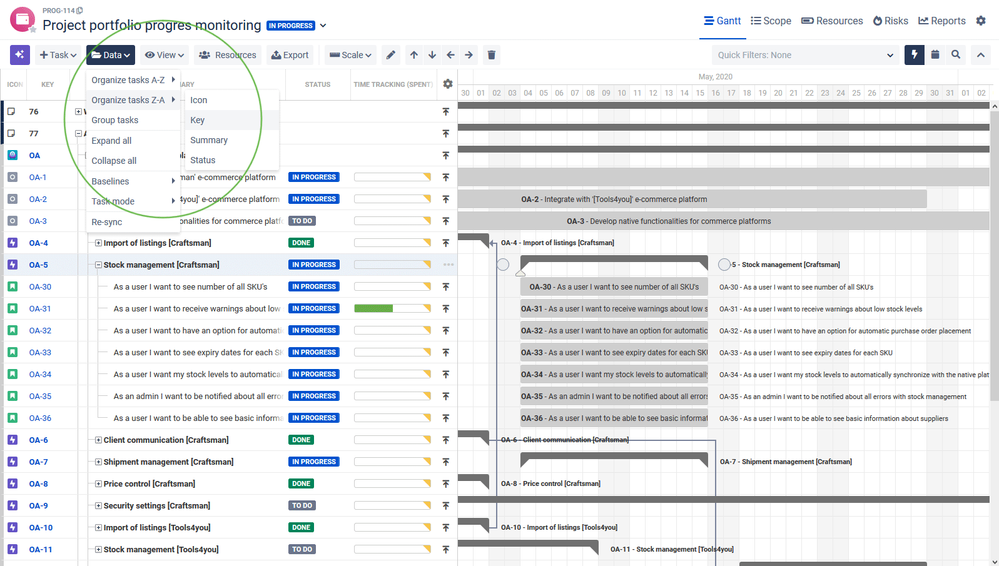The width and height of the screenshot is (999, 566).
Task: Click the program logo icon at top left
Action: [x=22, y=19]
